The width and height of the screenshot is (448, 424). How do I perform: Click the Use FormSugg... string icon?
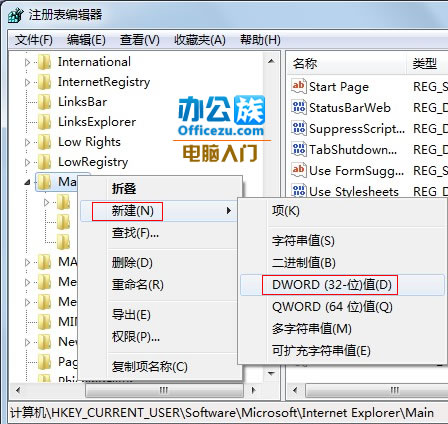click(299, 170)
